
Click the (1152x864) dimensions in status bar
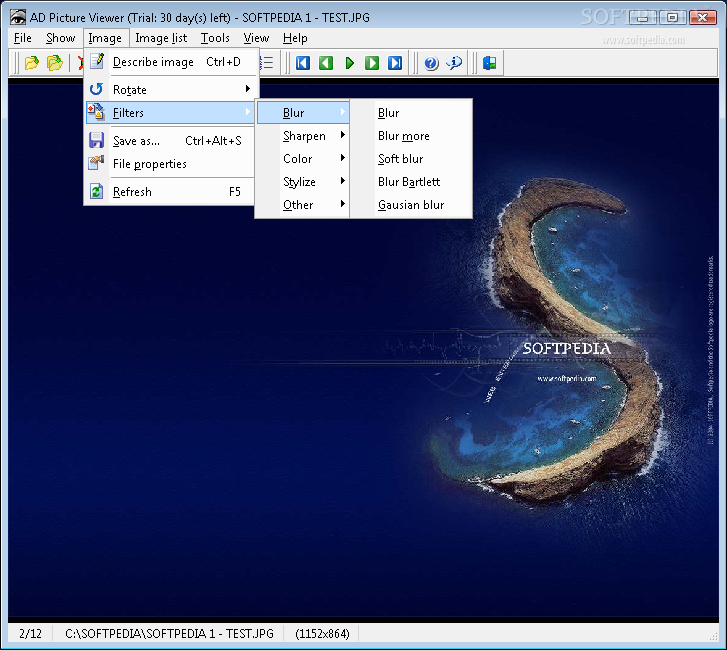[322, 633]
